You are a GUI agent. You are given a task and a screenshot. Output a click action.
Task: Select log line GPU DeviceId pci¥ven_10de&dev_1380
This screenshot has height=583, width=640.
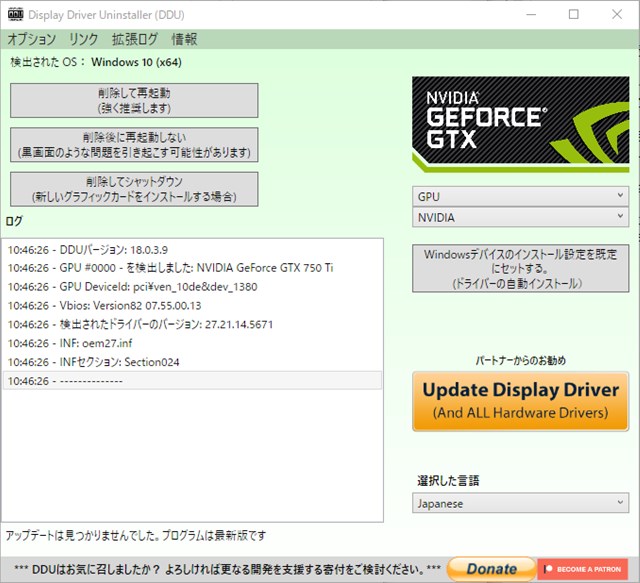(192, 287)
